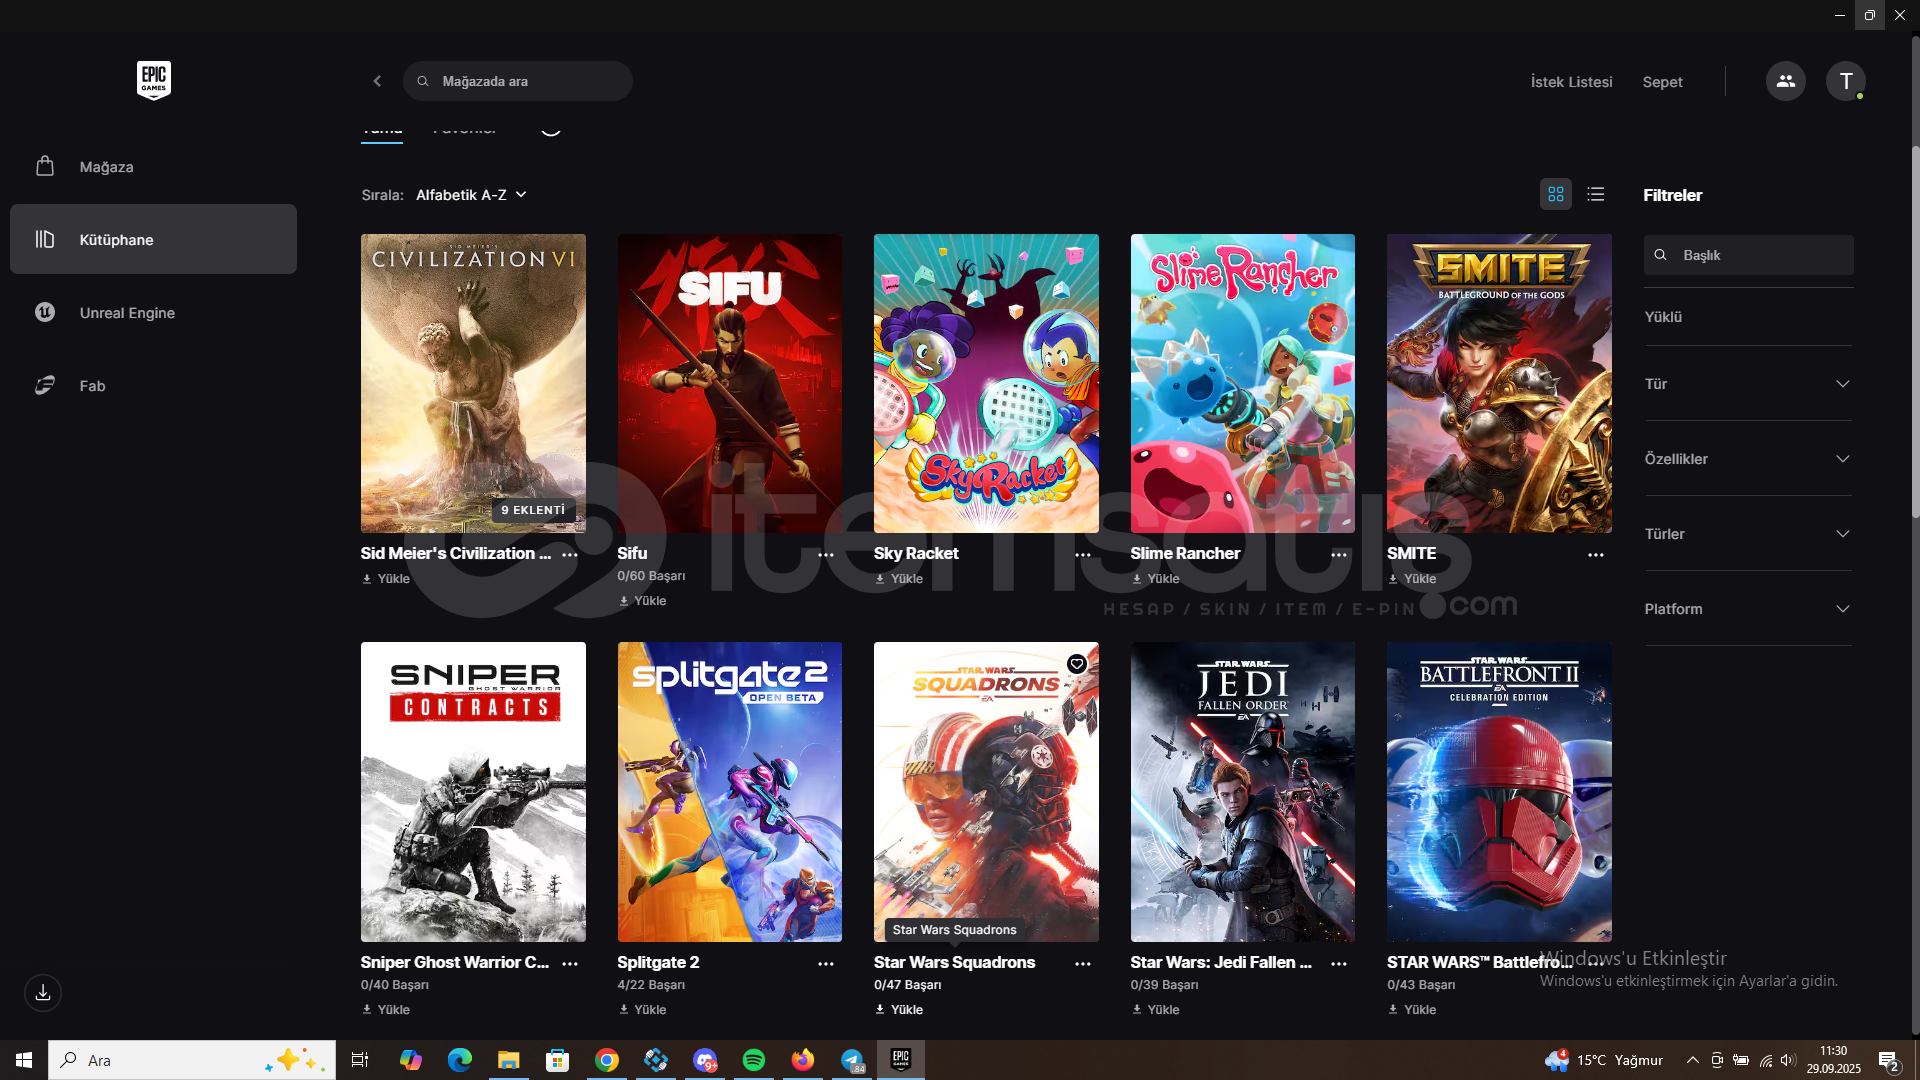
Task: Open Spotify from the taskbar
Action: coord(754,1060)
